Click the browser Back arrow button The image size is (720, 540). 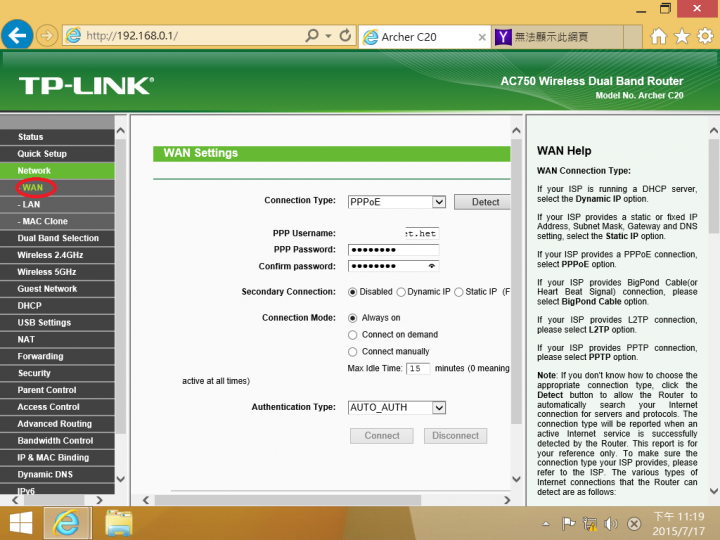tap(17, 35)
